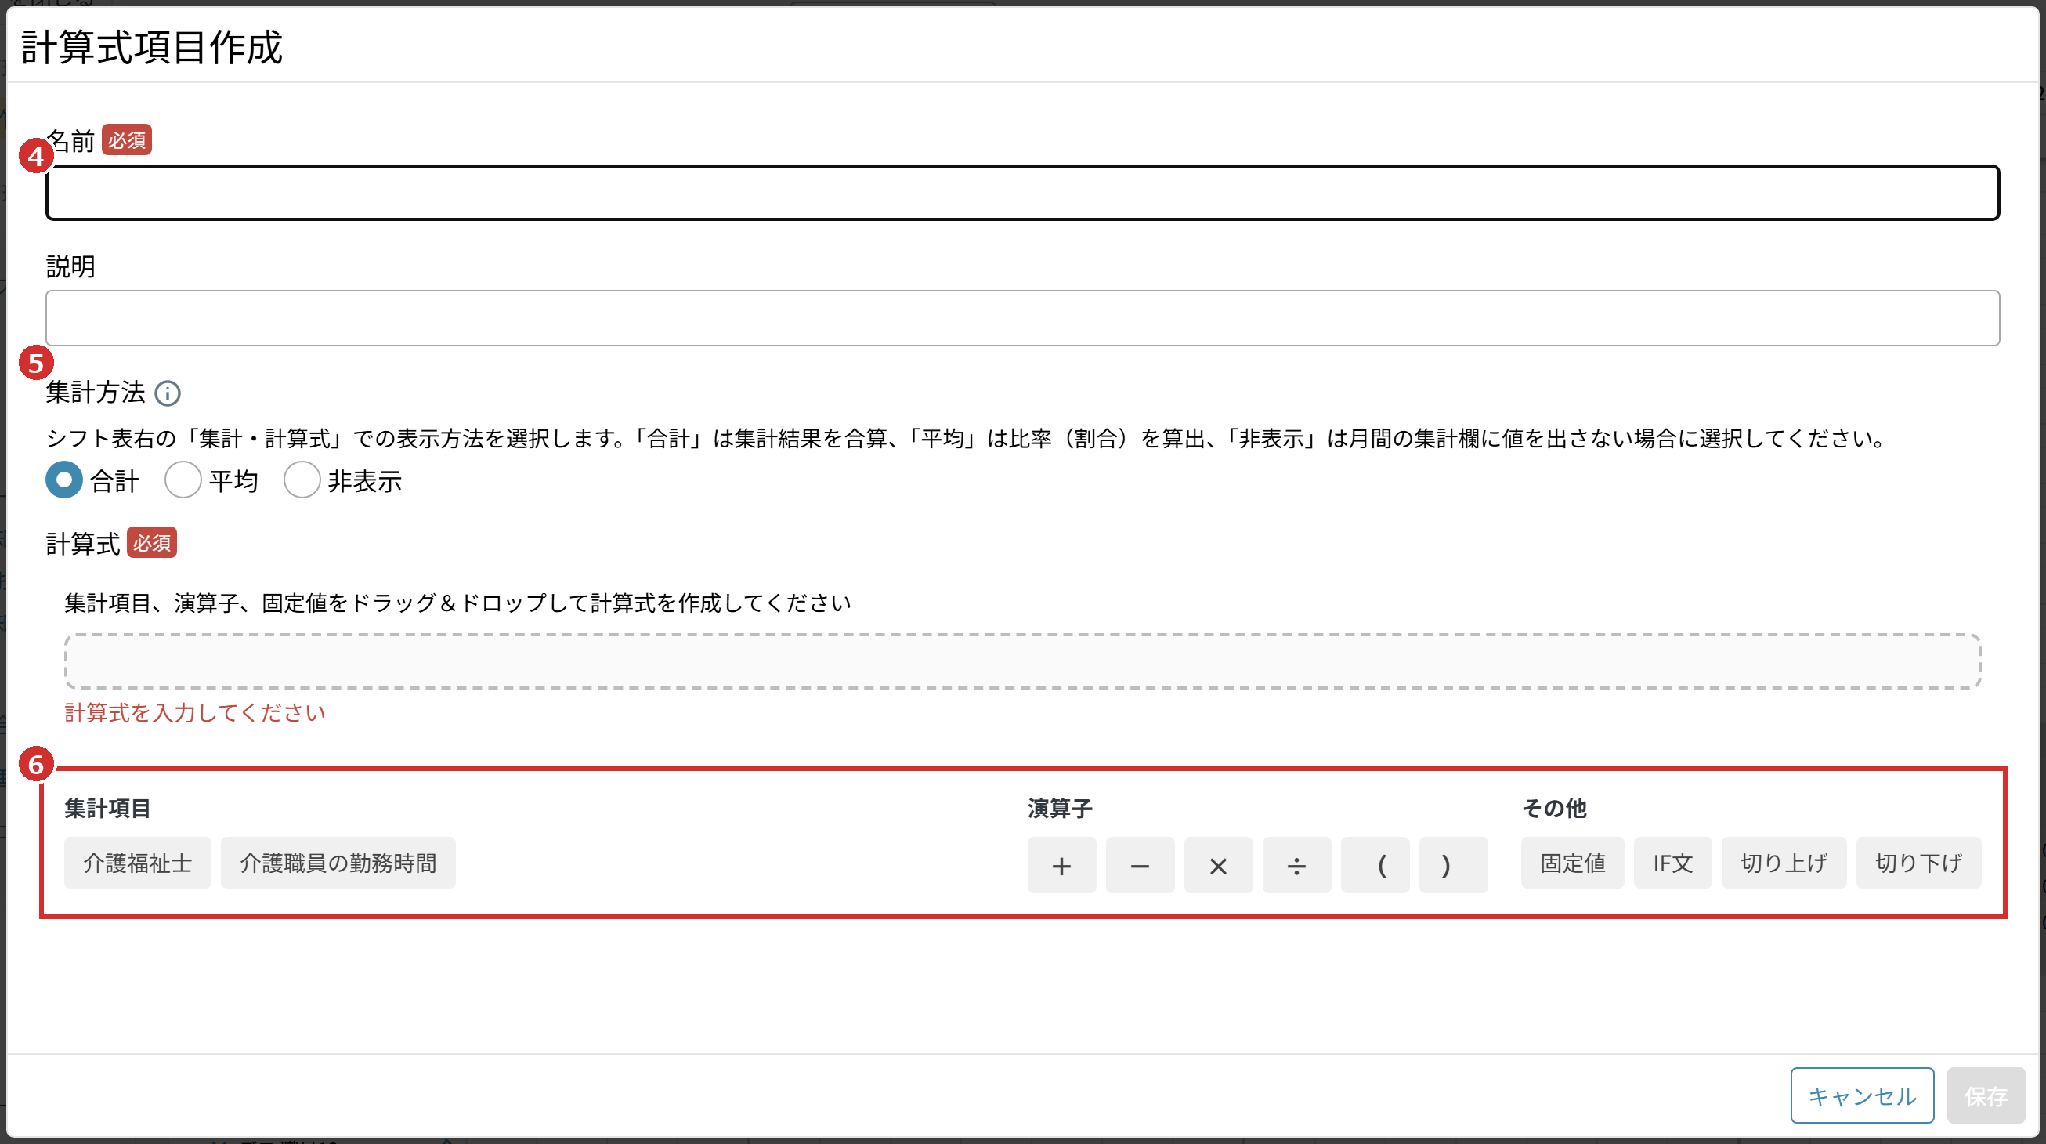Viewport: 2046px width, 1144px height.
Task: Click the 演算子 section heading
Action: pyautogui.click(x=1060, y=808)
